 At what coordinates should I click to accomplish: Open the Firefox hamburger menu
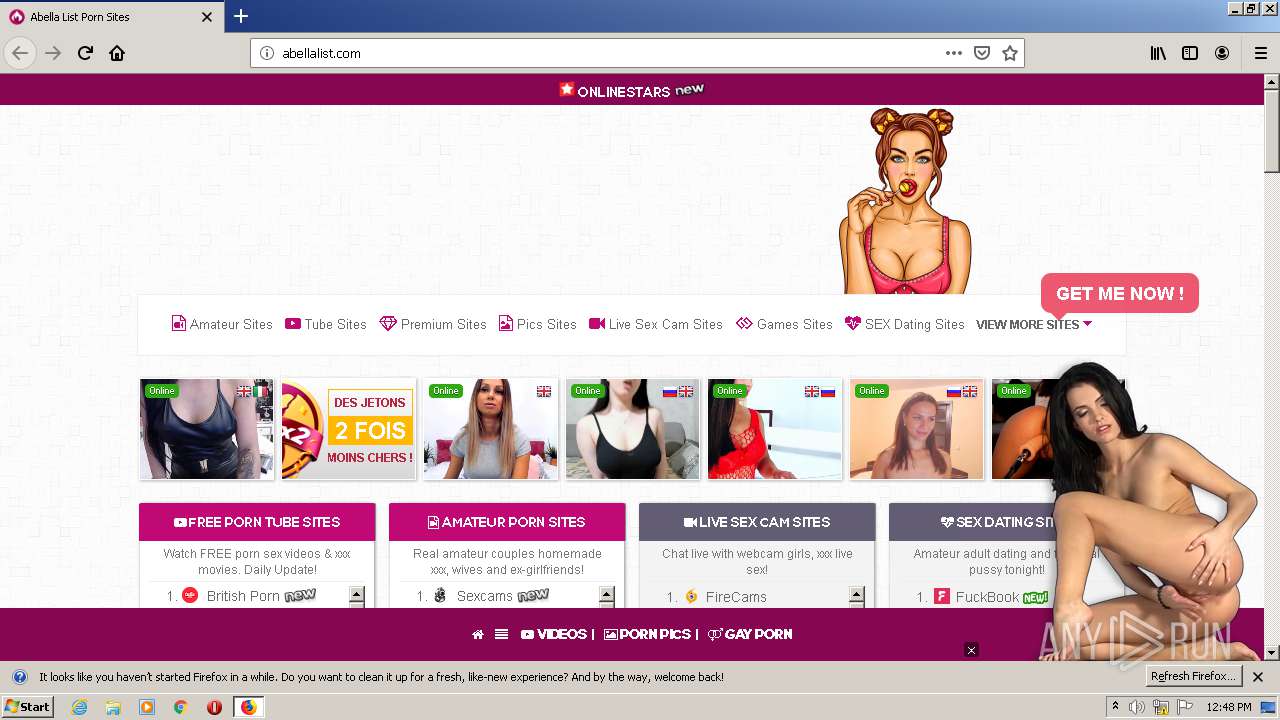tap(1260, 53)
